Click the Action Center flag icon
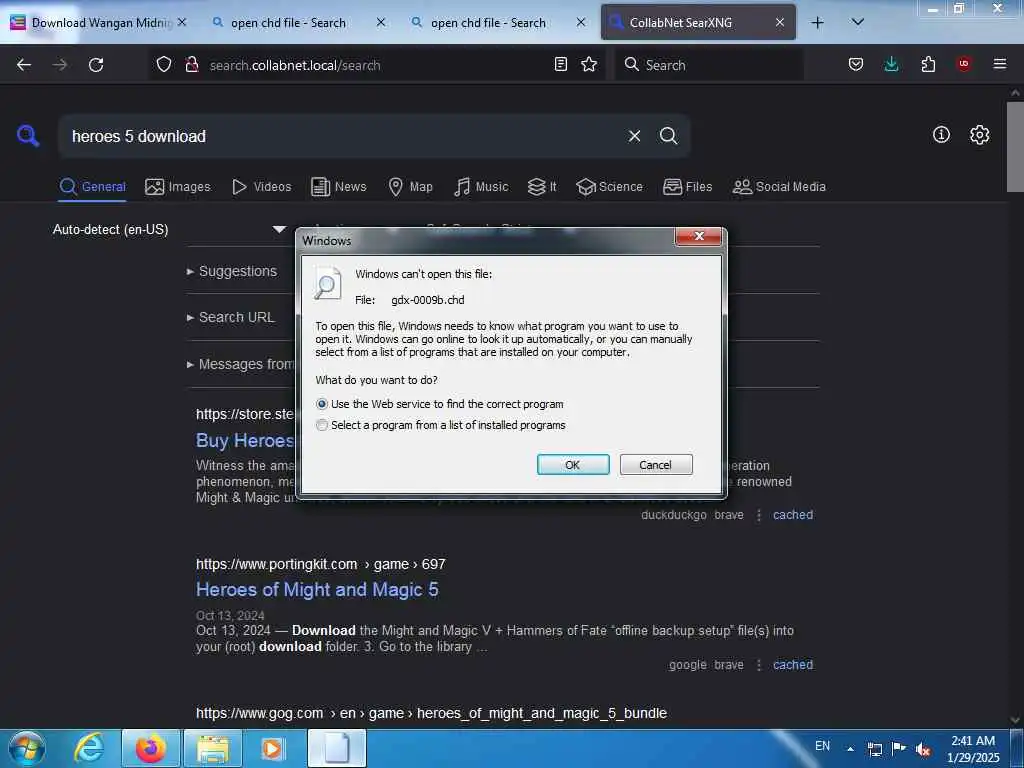Viewport: 1024px width, 768px height. point(899,749)
